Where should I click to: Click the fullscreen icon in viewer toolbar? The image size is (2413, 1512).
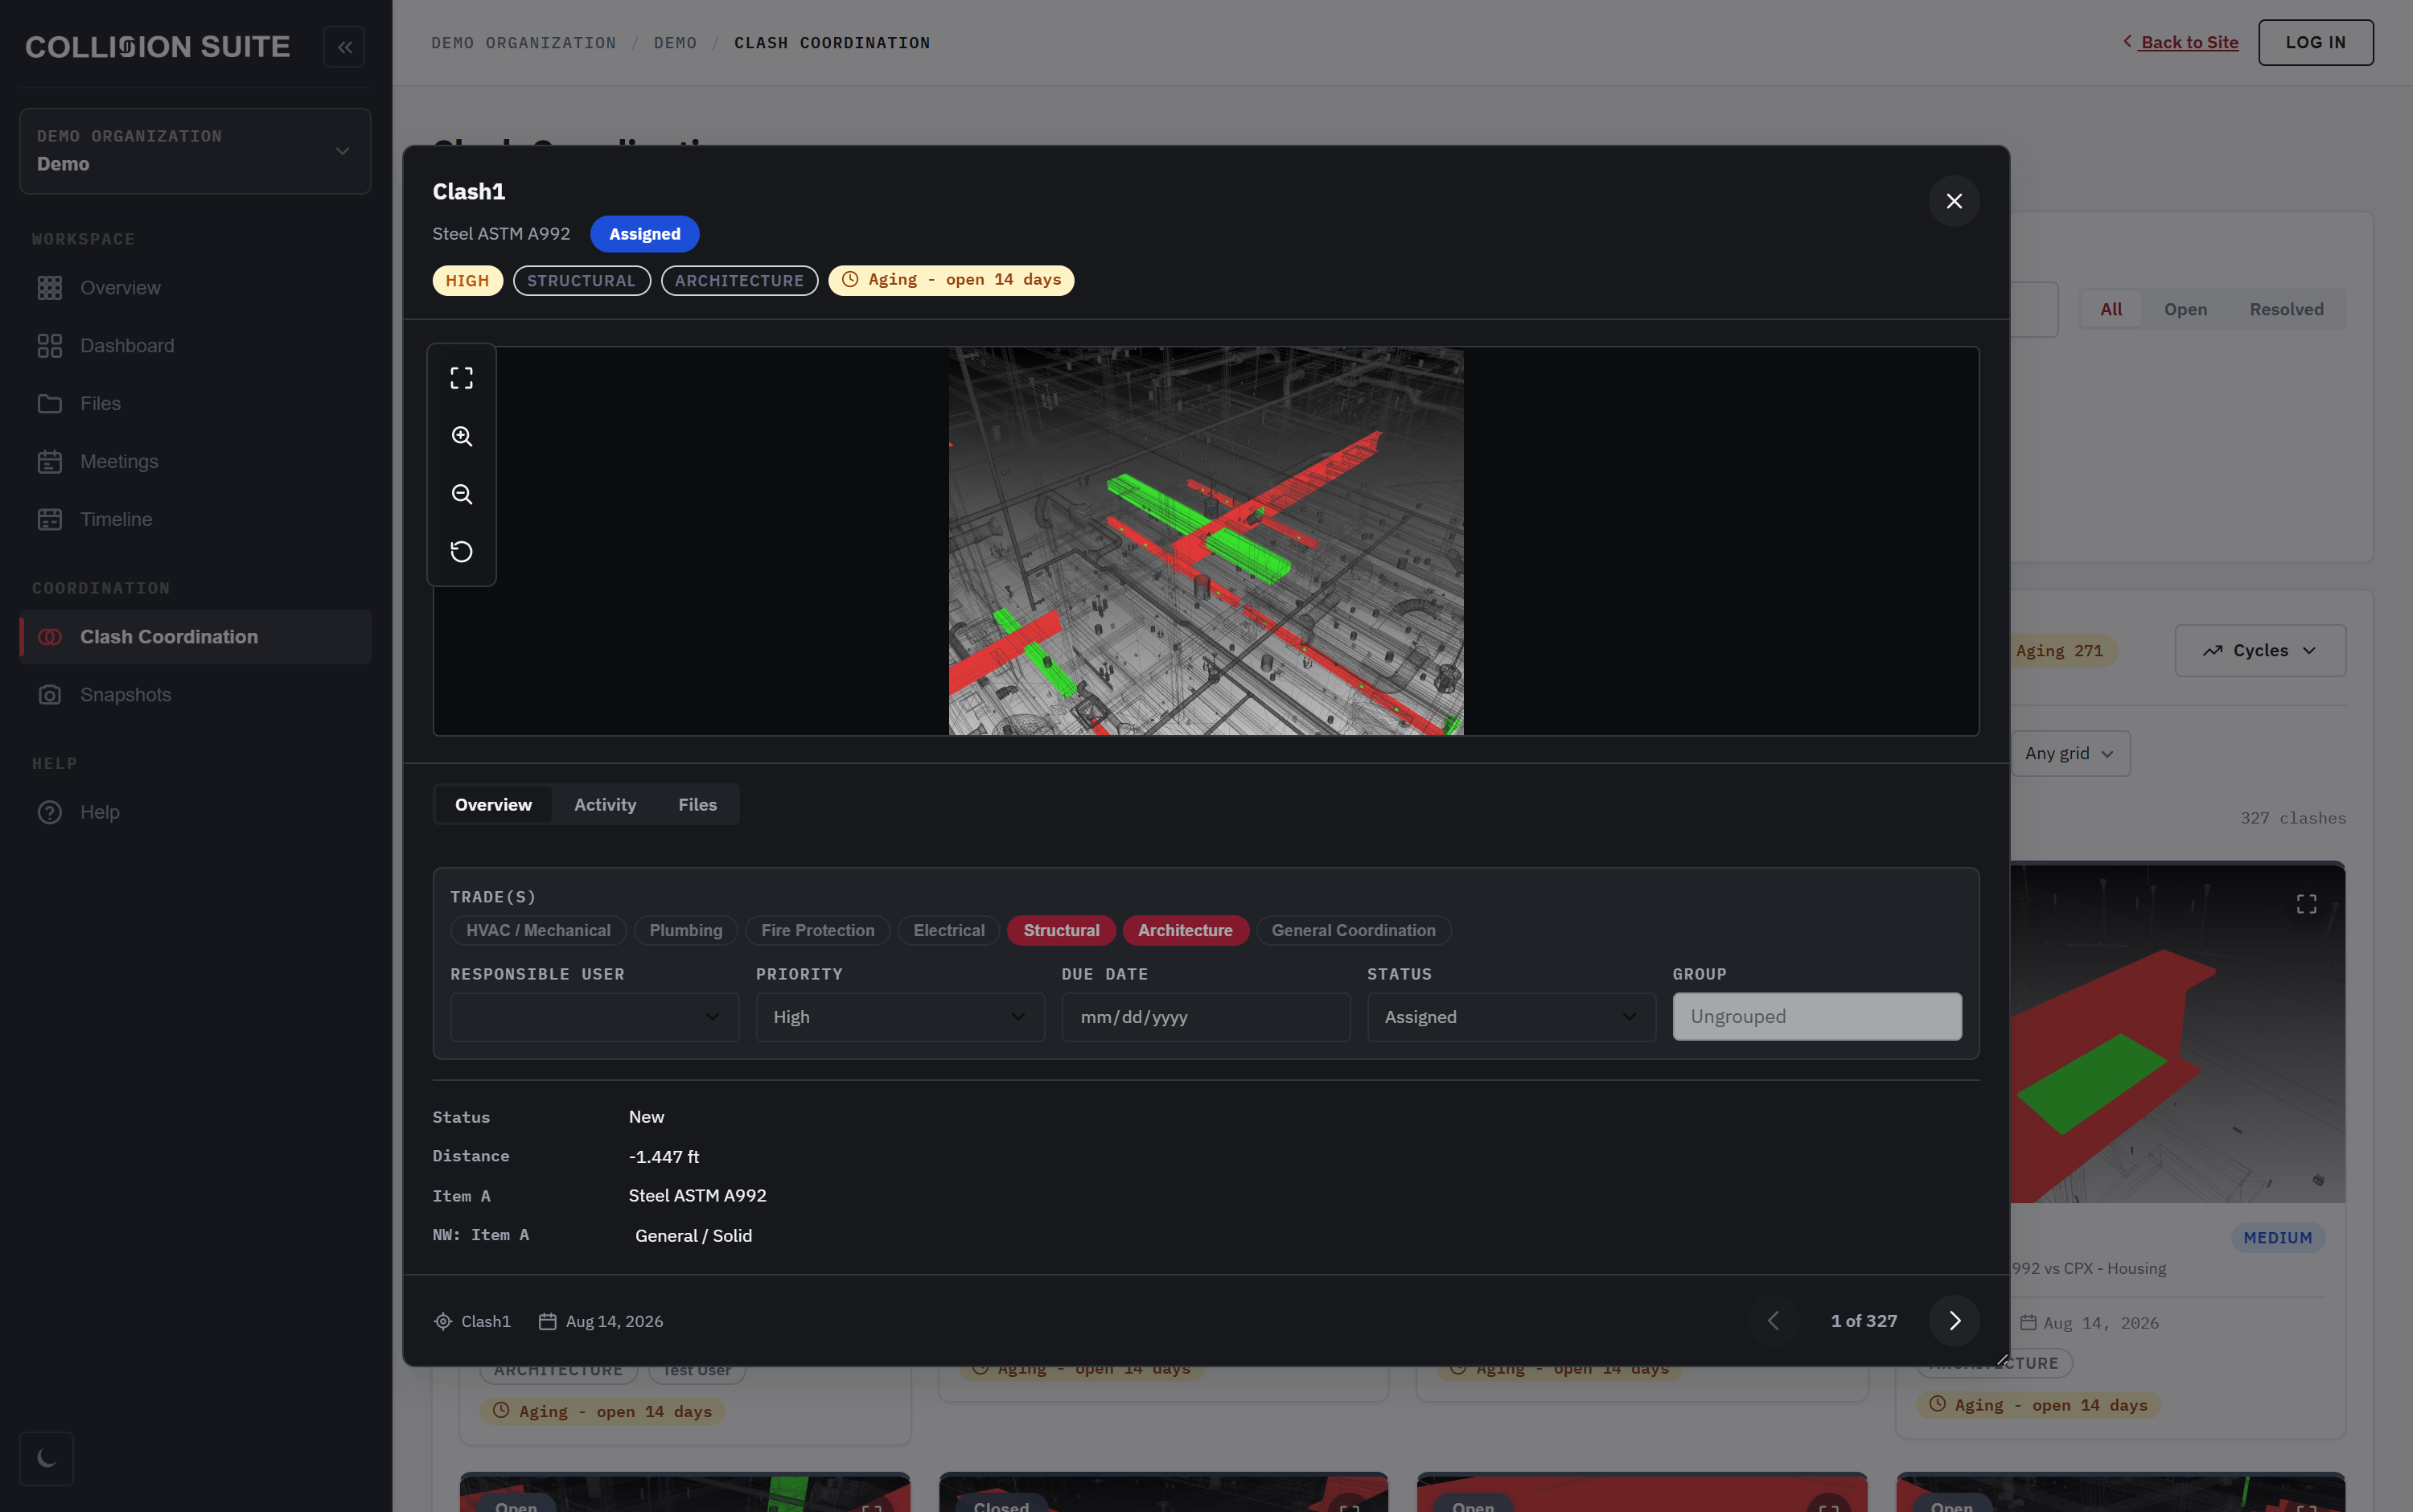461,378
